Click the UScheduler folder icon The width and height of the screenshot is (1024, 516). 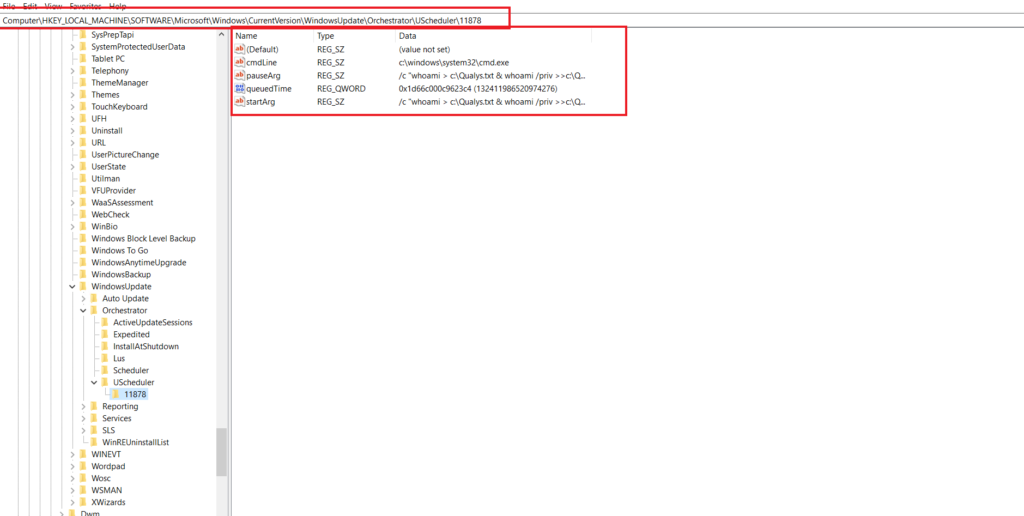(x=104, y=382)
